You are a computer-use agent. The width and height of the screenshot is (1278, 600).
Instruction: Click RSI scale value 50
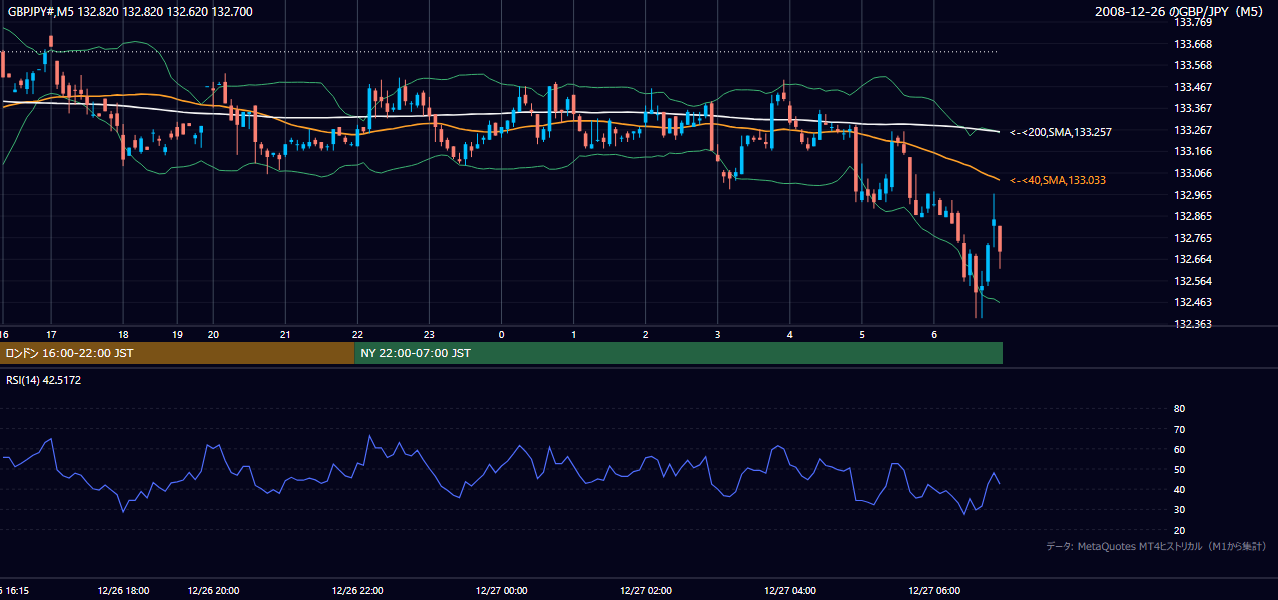1179,469
